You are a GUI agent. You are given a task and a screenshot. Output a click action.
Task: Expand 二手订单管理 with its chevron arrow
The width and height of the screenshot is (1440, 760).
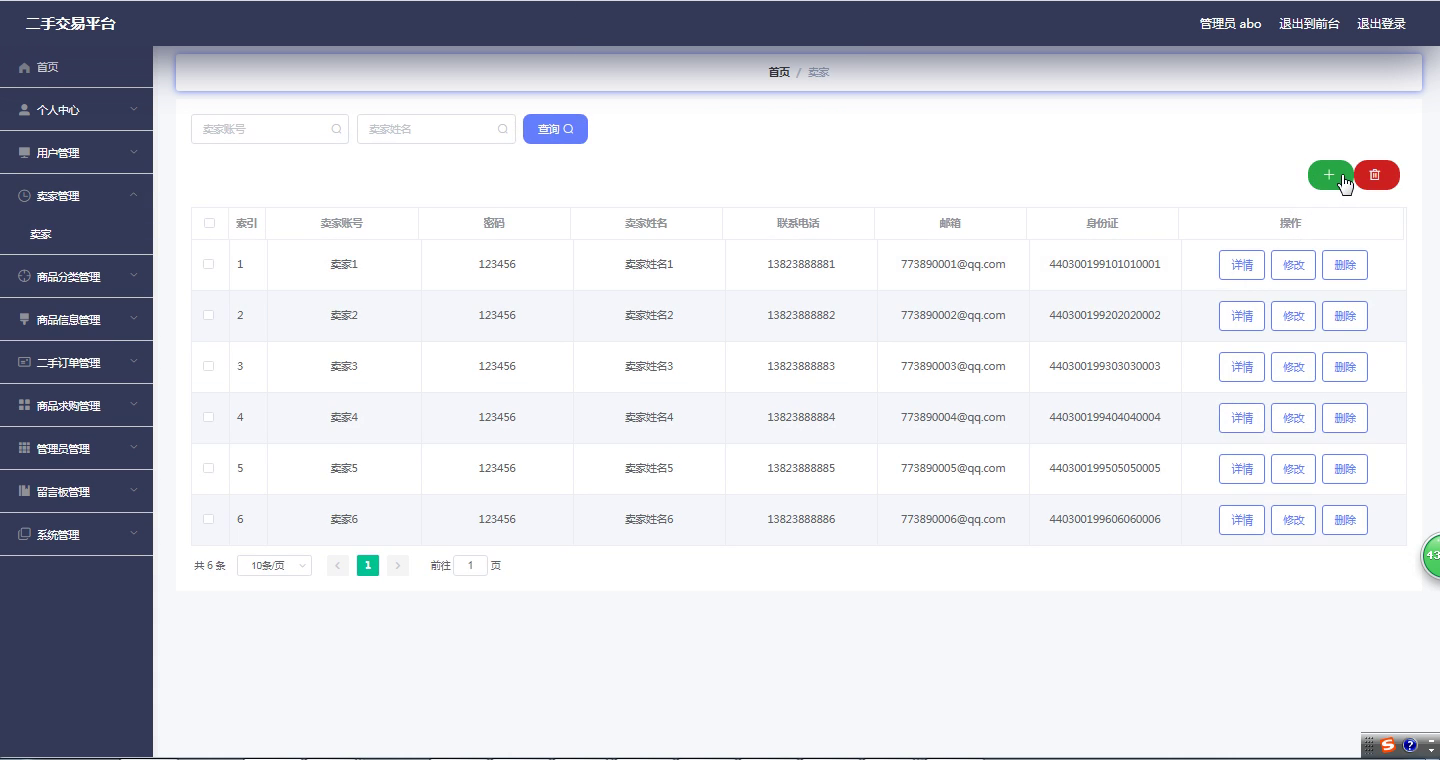pos(134,362)
